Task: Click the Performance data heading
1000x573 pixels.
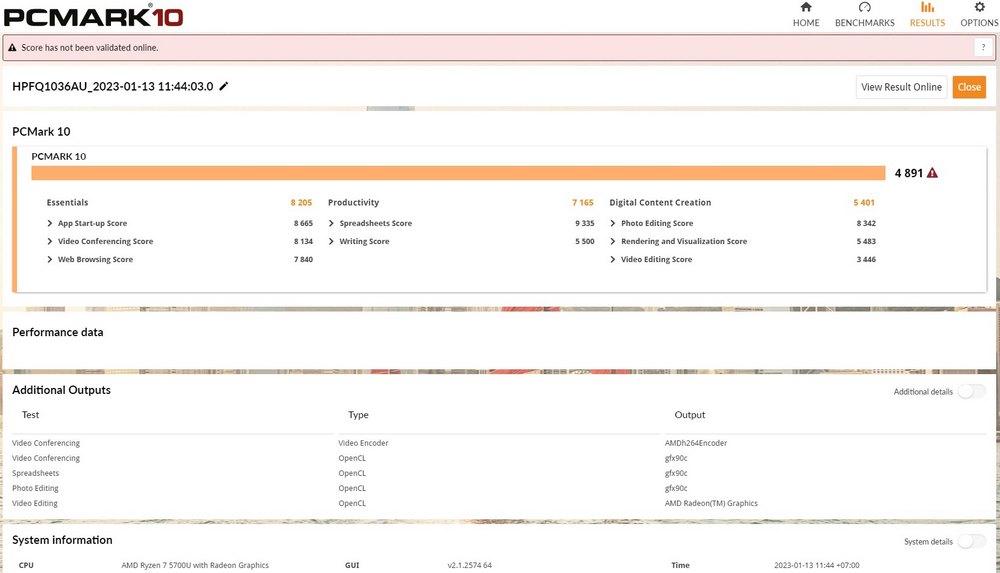Action: point(57,332)
